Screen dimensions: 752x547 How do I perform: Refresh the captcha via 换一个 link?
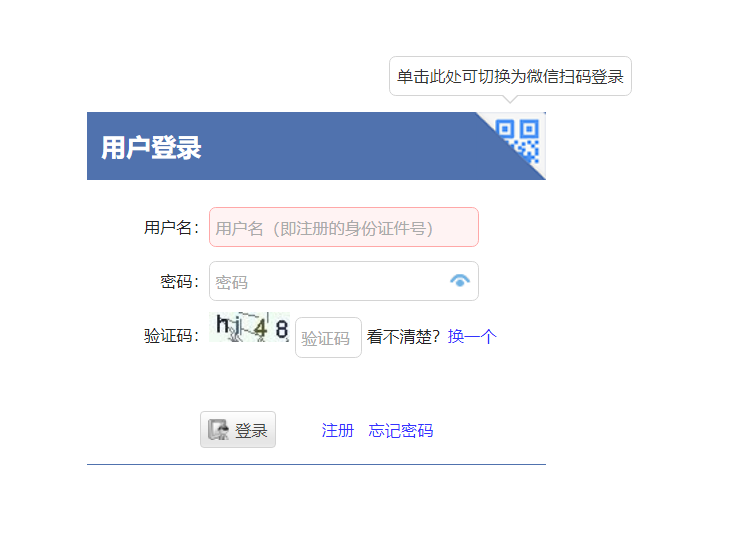point(471,337)
